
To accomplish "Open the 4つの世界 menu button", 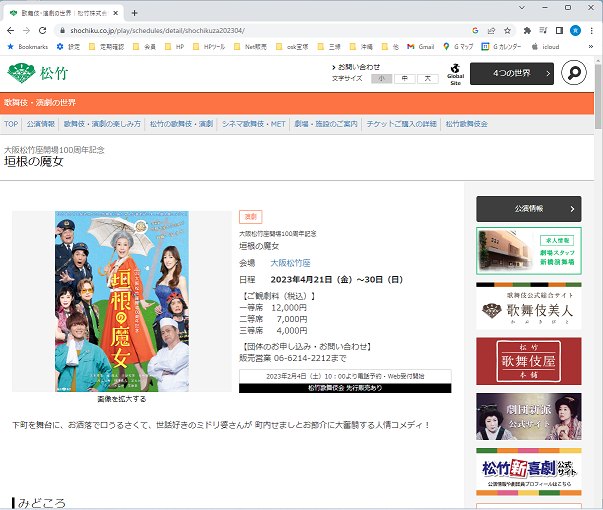I will 512,73.
